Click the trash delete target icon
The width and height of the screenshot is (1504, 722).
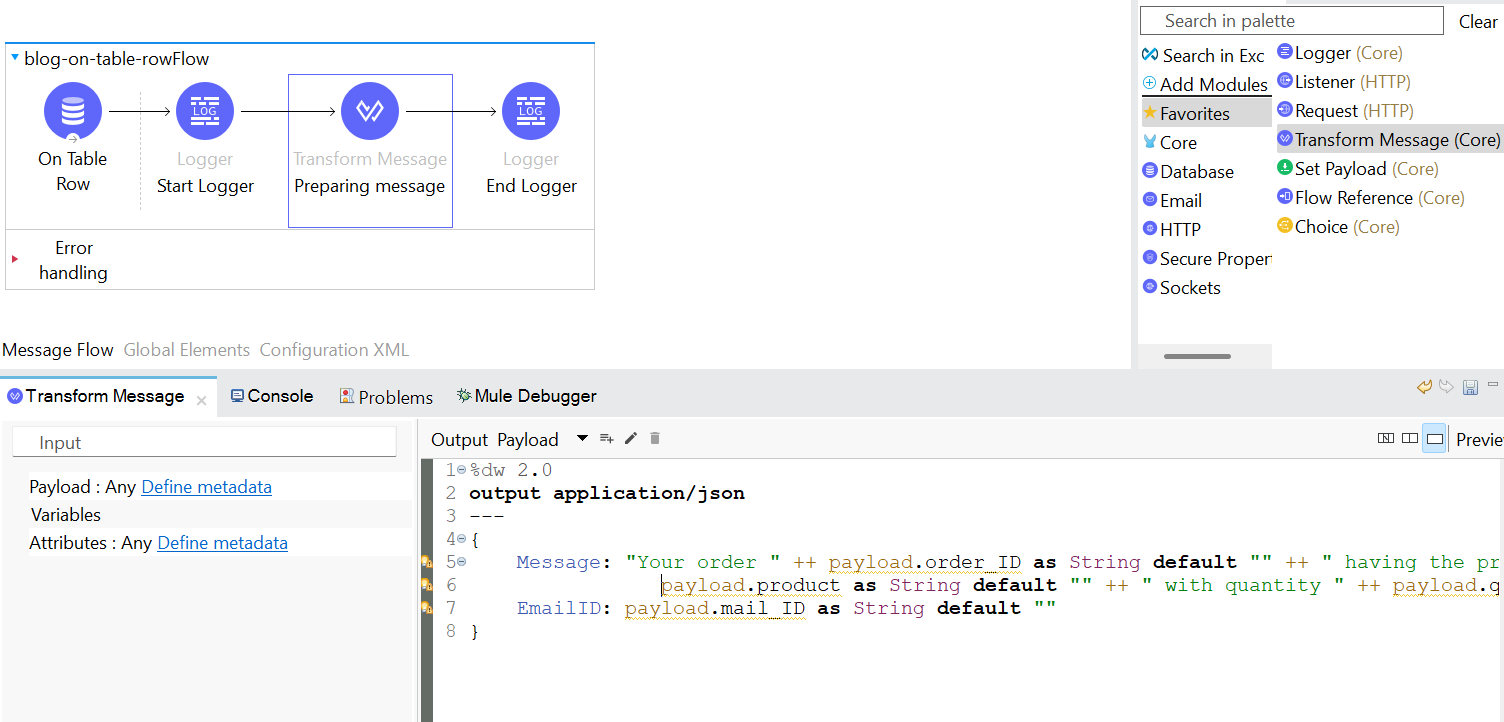(655, 439)
